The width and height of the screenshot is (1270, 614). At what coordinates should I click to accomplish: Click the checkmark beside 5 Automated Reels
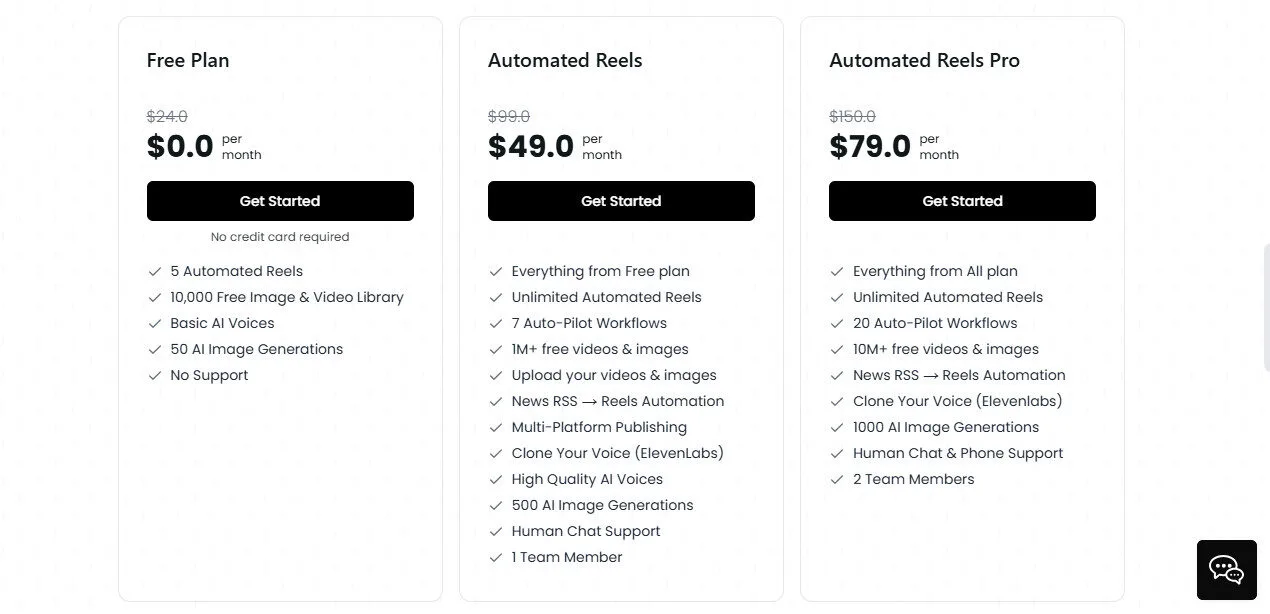155,271
